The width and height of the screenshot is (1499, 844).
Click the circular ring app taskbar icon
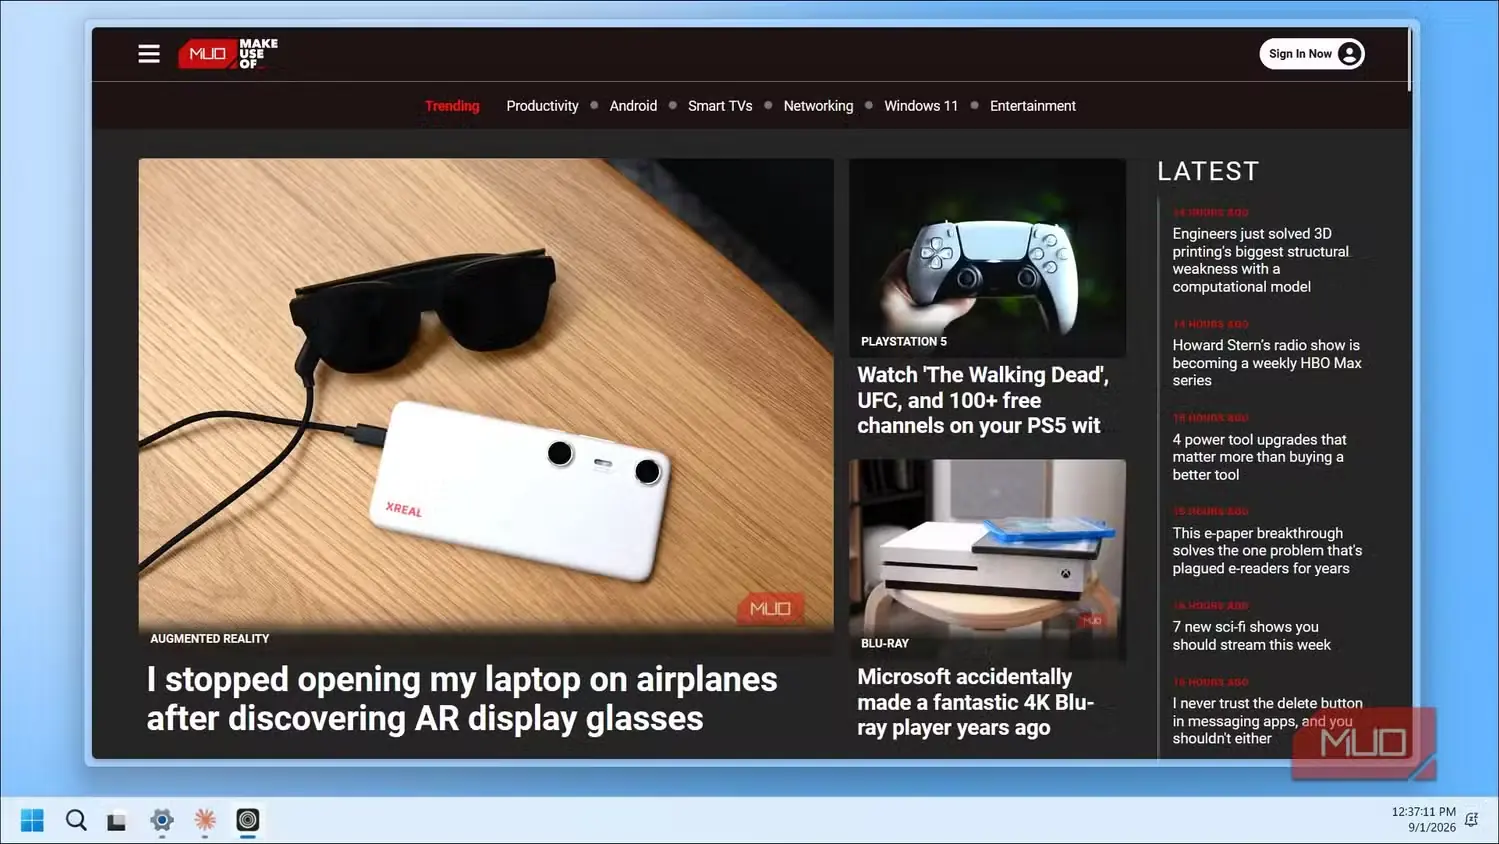click(x=248, y=821)
